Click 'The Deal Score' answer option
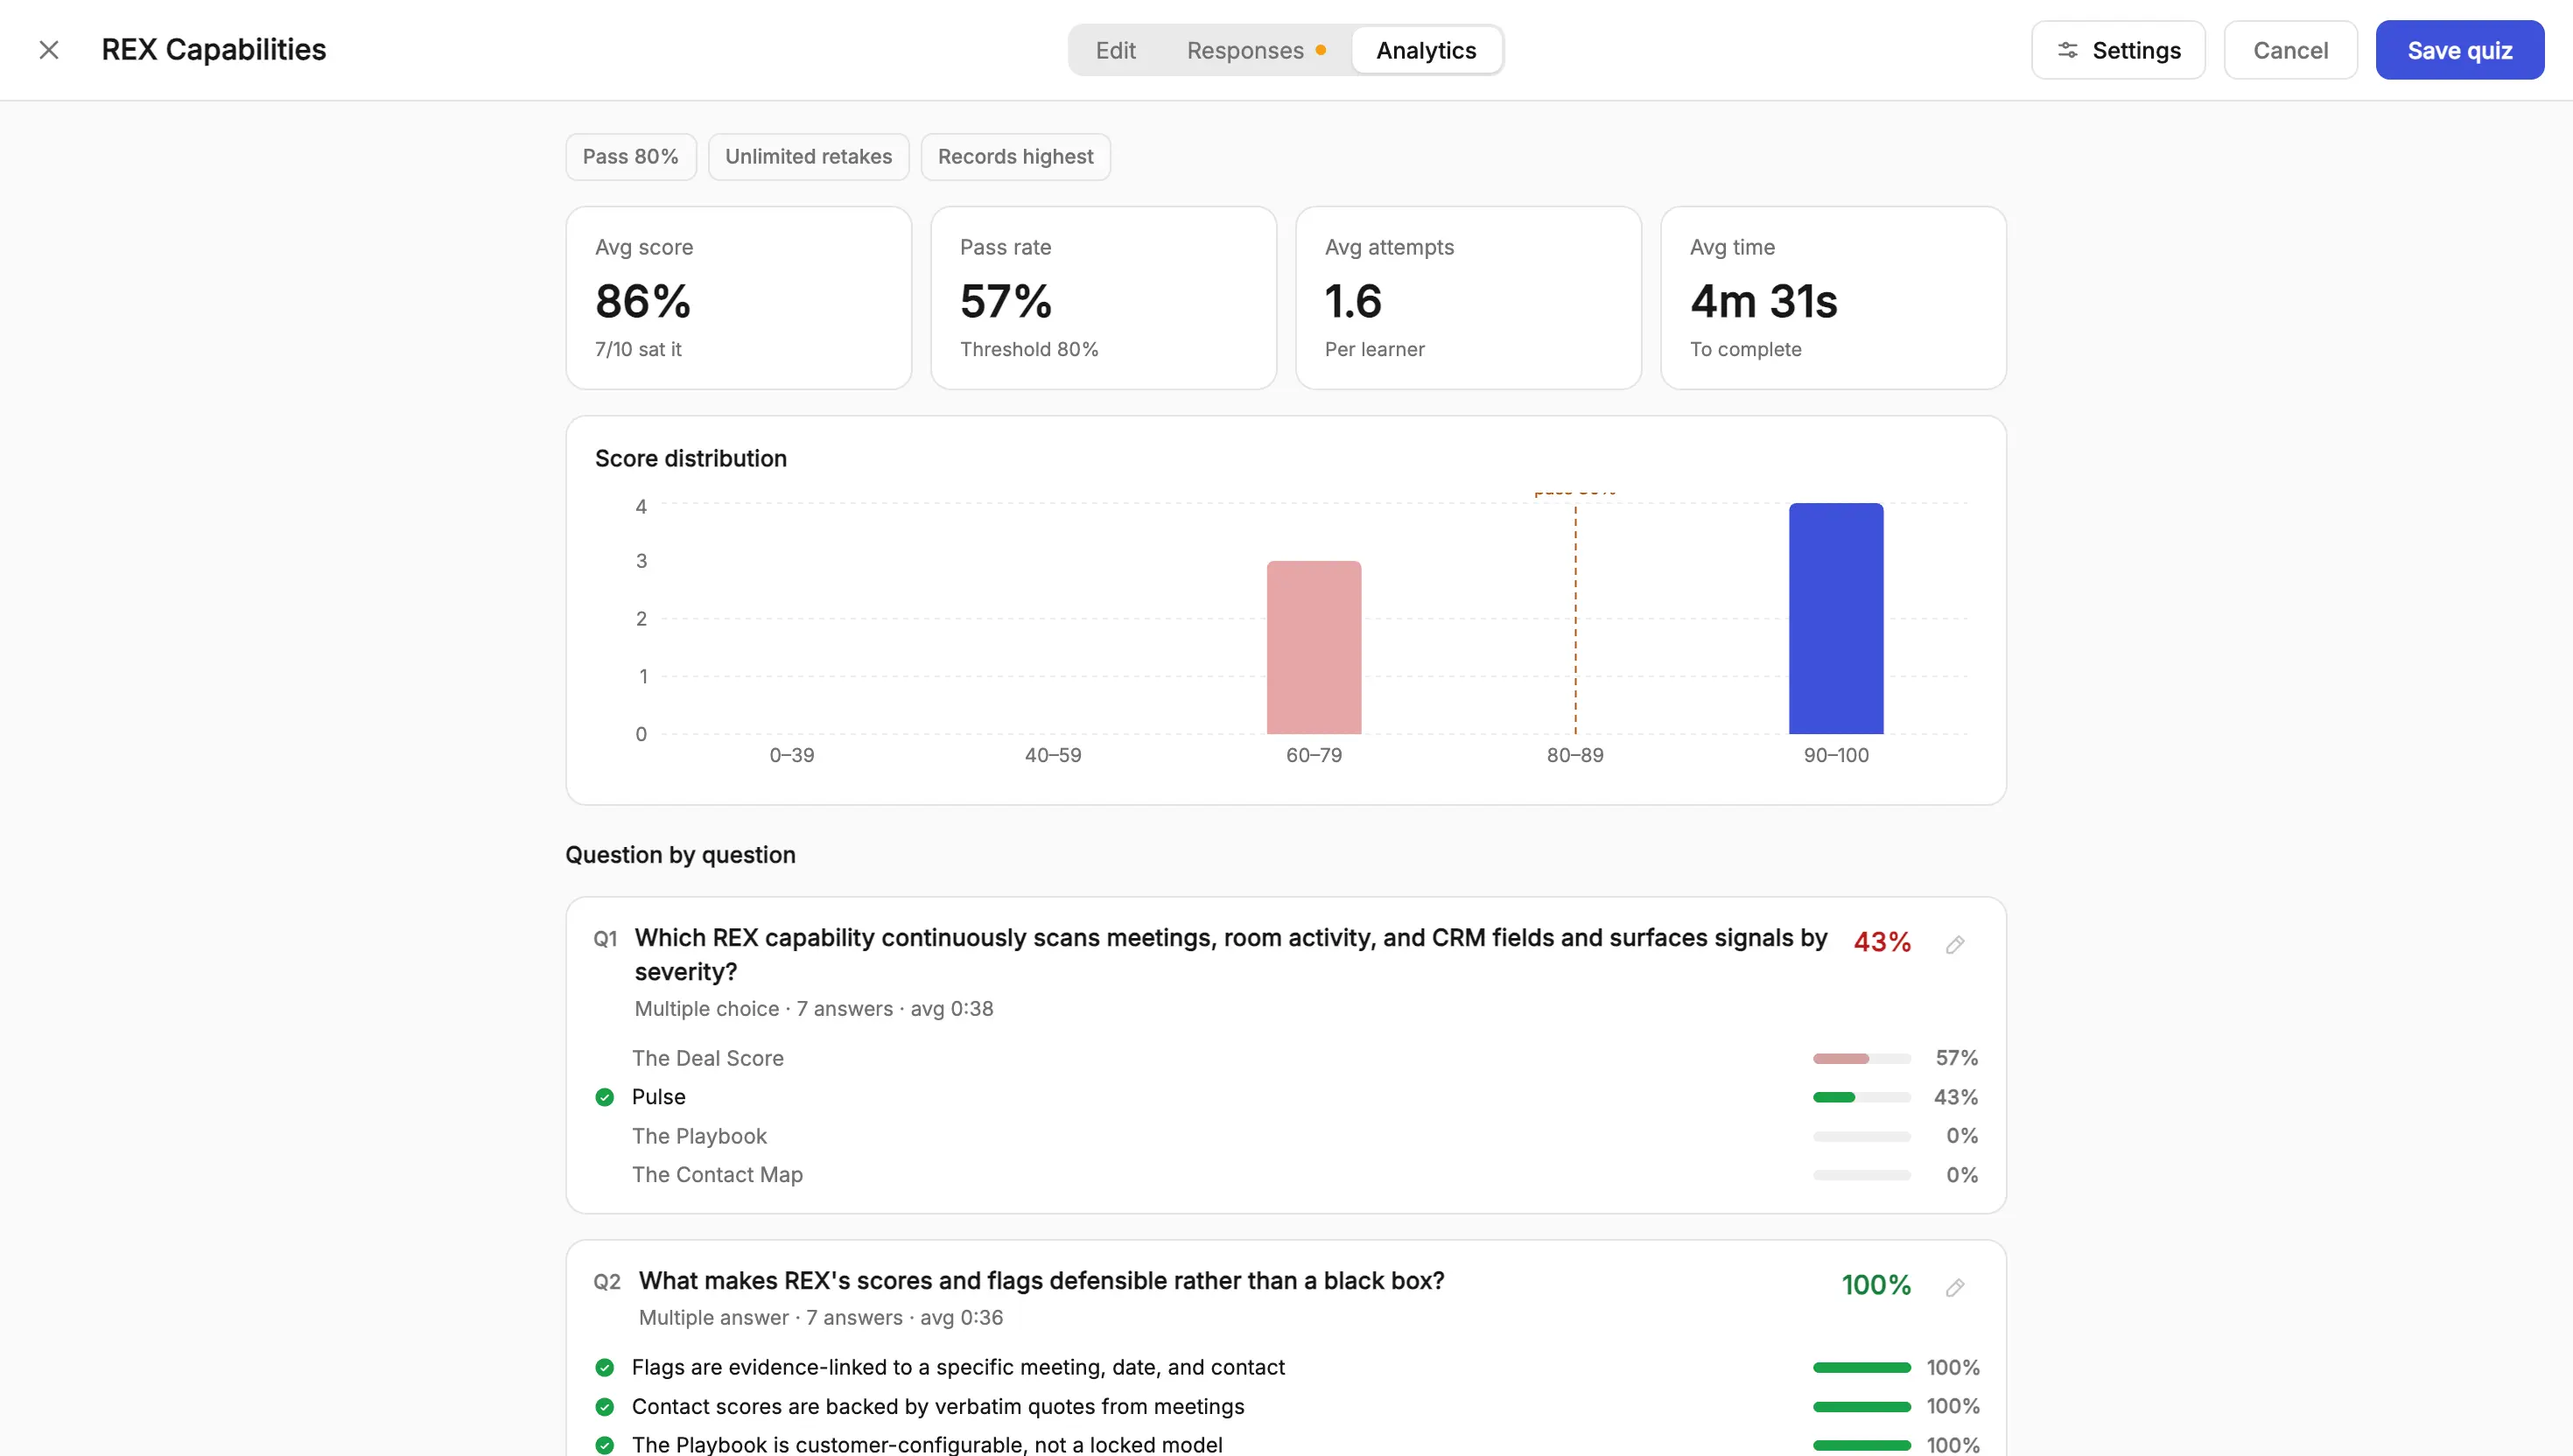This screenshot has width=2573, height=1456. (708, 1058)
